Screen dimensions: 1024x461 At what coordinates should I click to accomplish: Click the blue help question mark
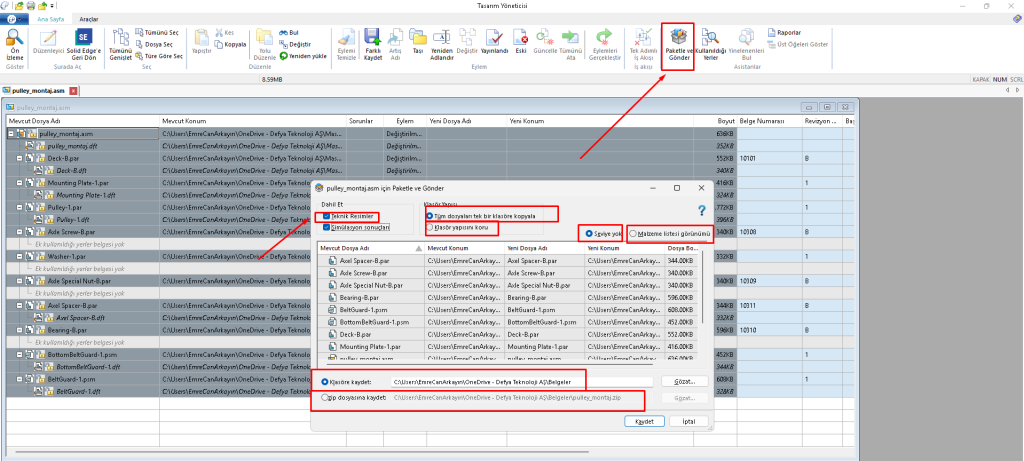coord(702,210)
